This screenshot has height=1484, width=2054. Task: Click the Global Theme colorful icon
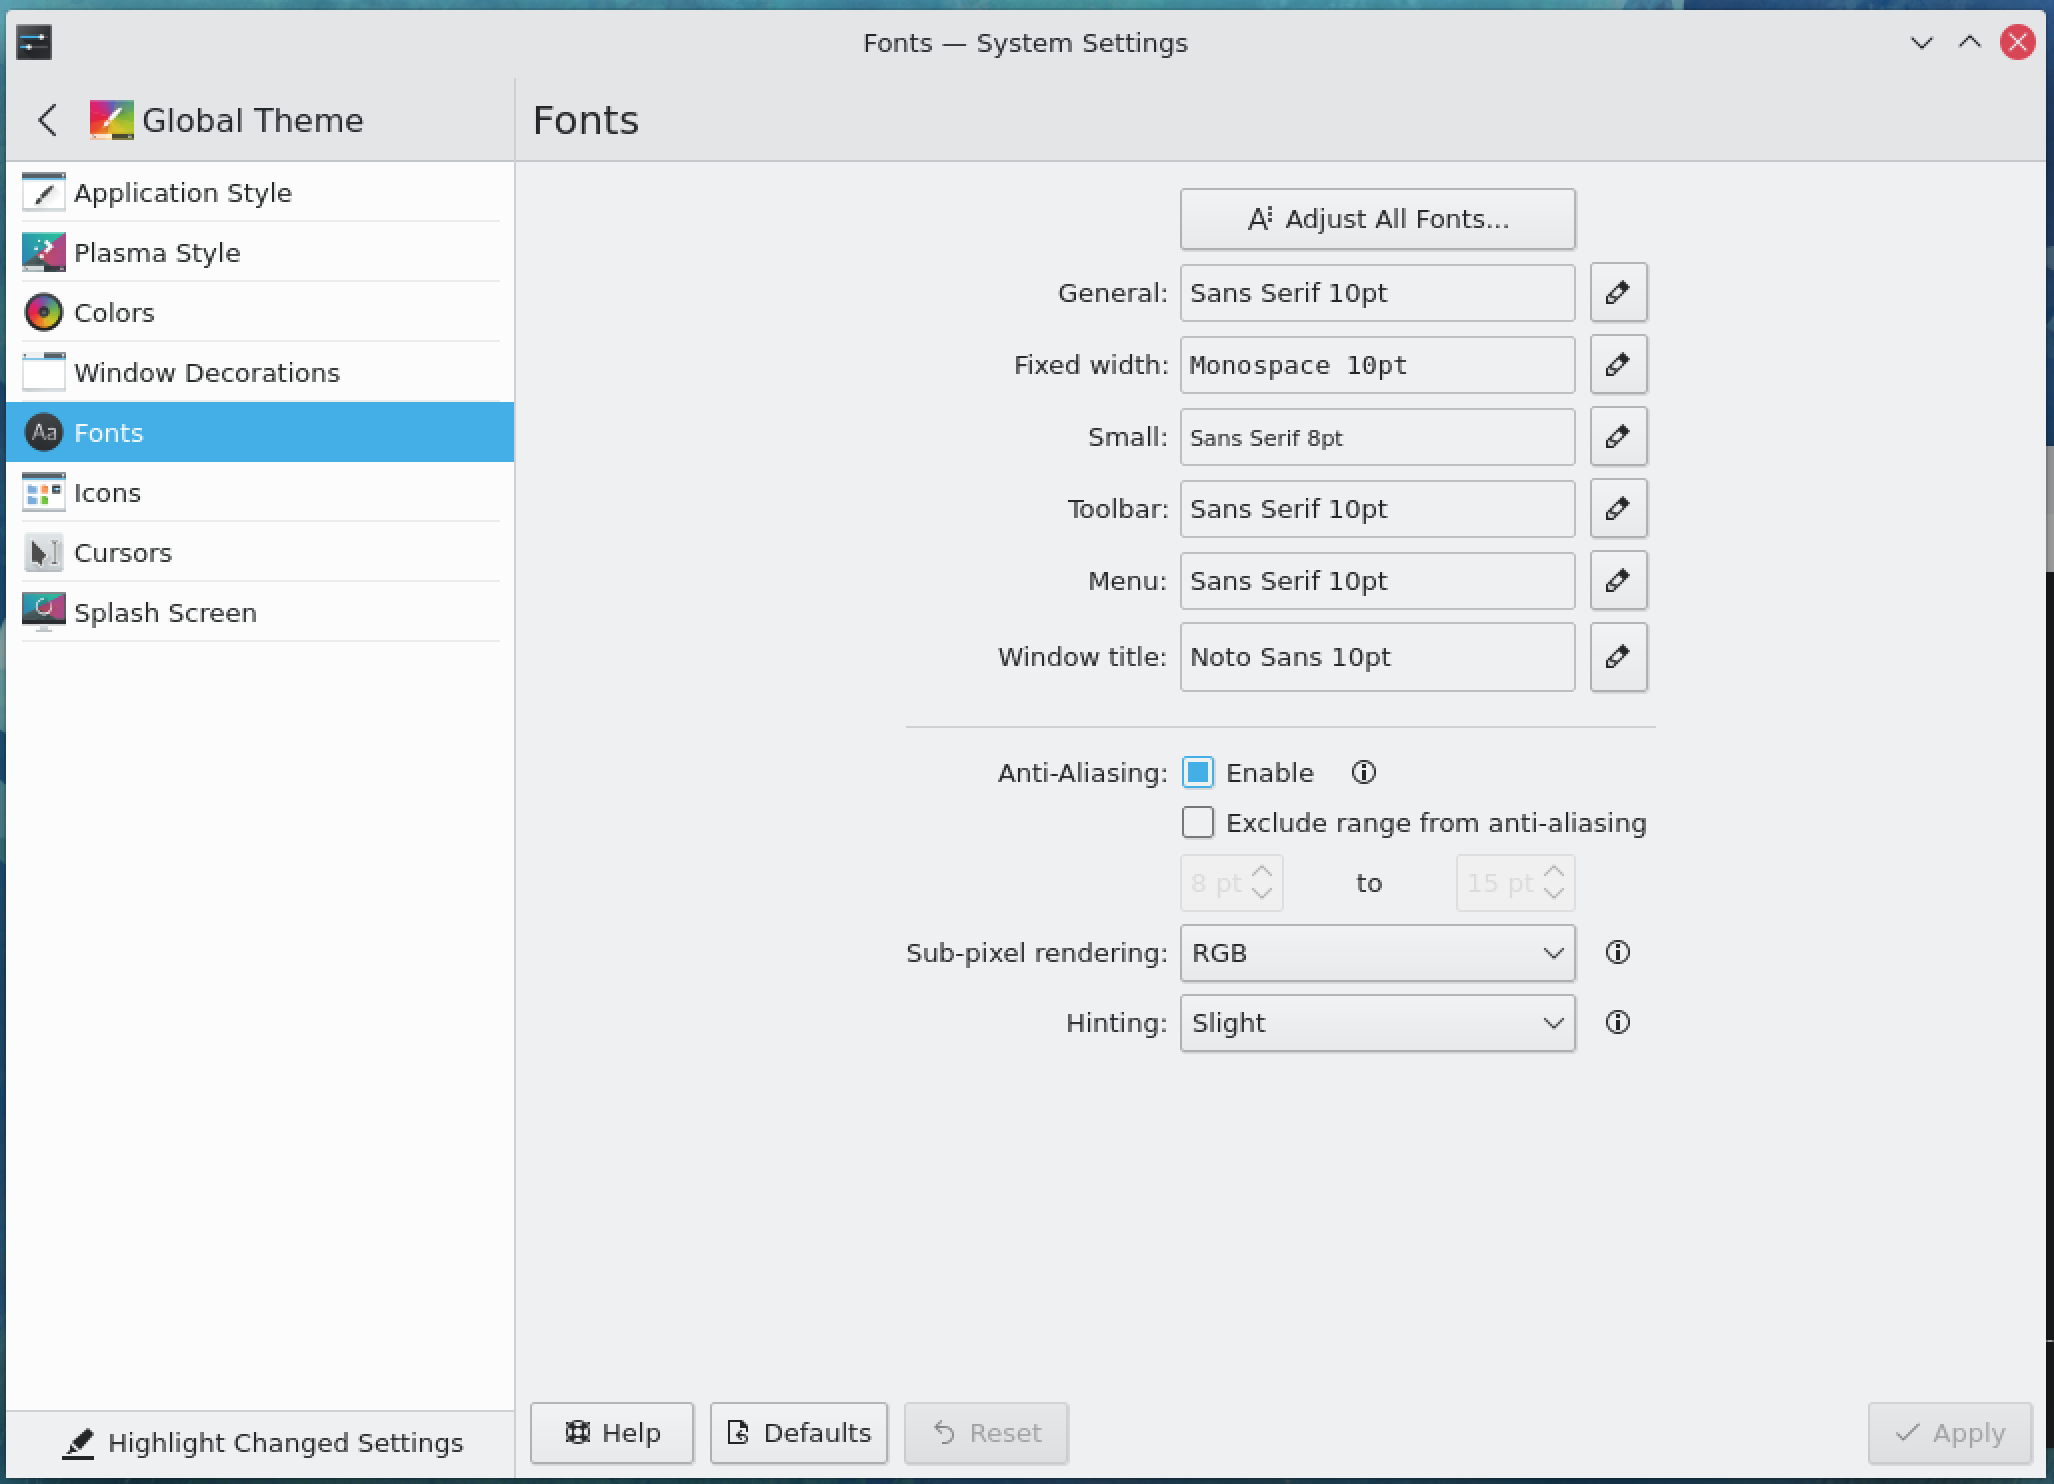[111, 120]
